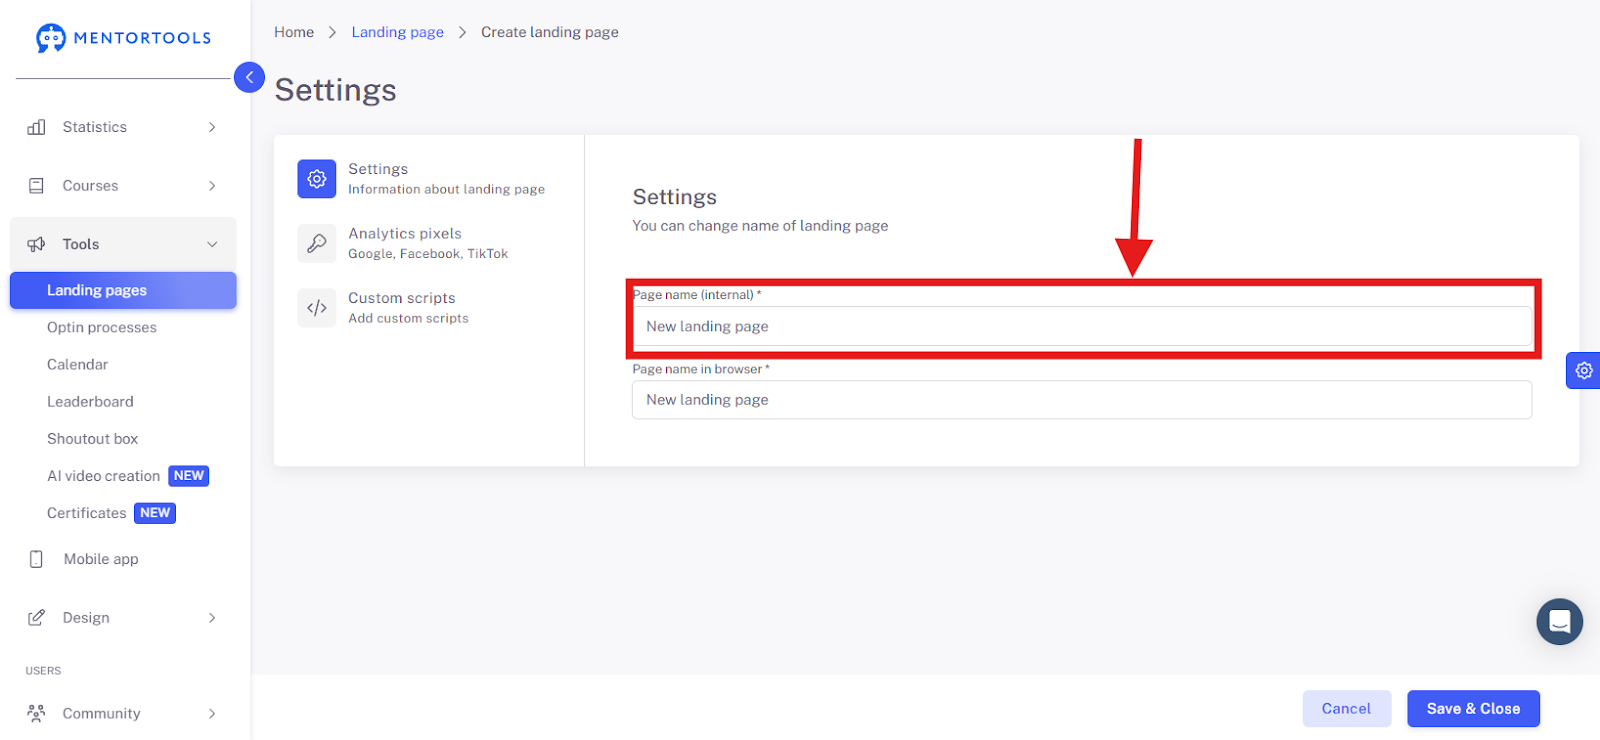Click the Courses book icon
Screen dimensions: 1600x740
click(x=37, y=186)
